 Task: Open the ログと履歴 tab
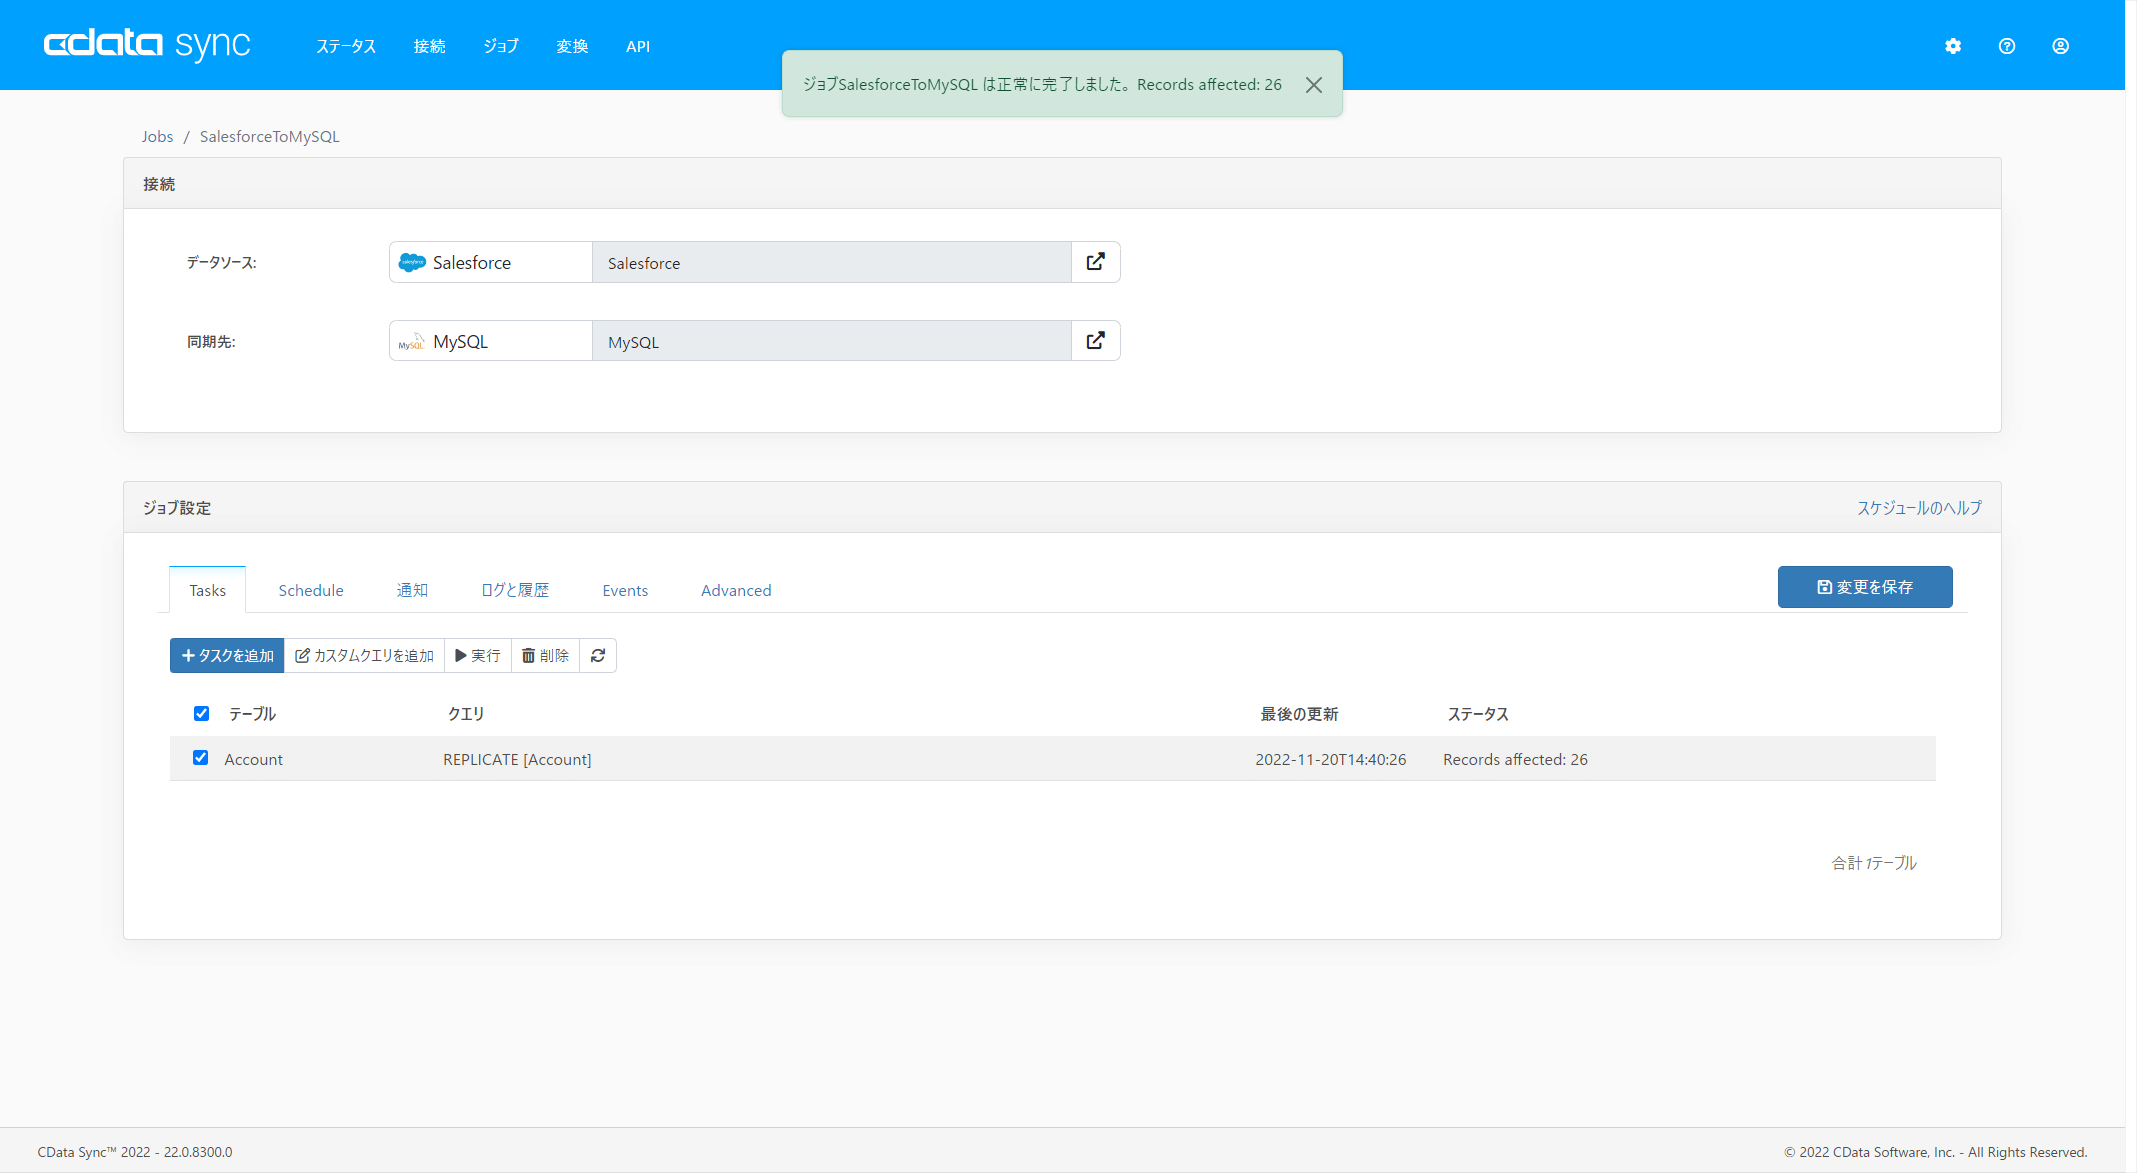(515, 591)
